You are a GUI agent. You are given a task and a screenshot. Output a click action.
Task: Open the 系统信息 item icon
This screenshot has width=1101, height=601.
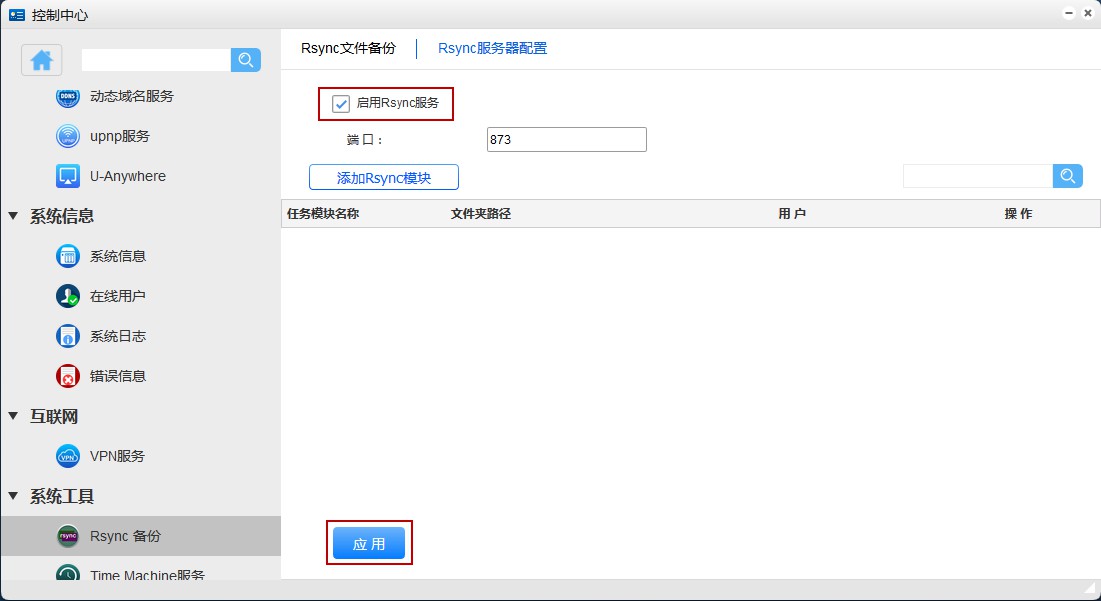click(68, 256)
